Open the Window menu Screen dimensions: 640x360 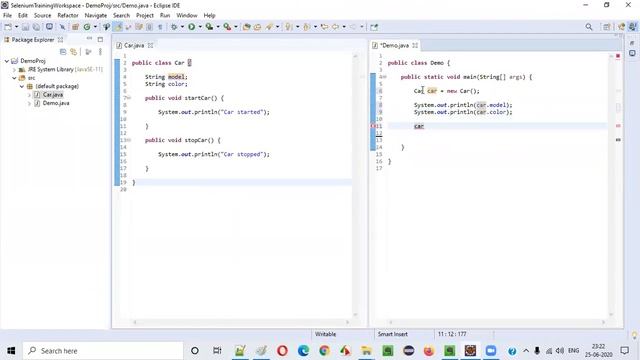(187, 16)
